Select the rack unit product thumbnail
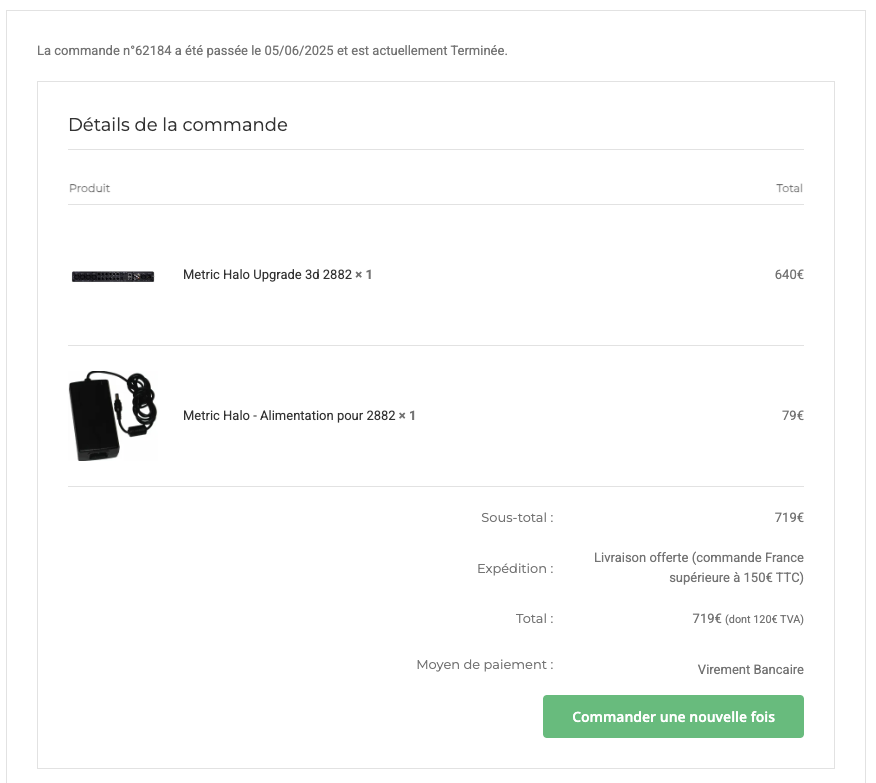The height and width of the screenshot is (783, 876). [113, 276]
